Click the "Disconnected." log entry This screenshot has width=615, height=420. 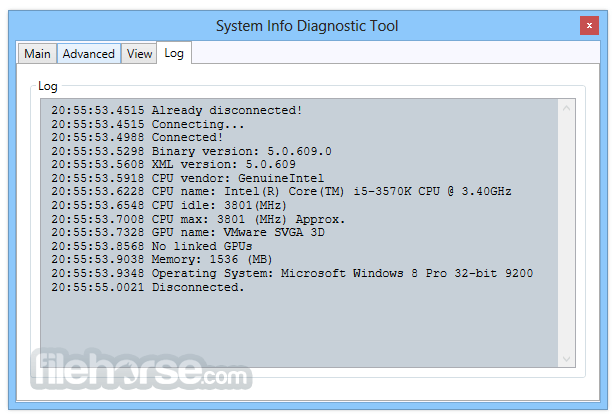coord(147,287)
